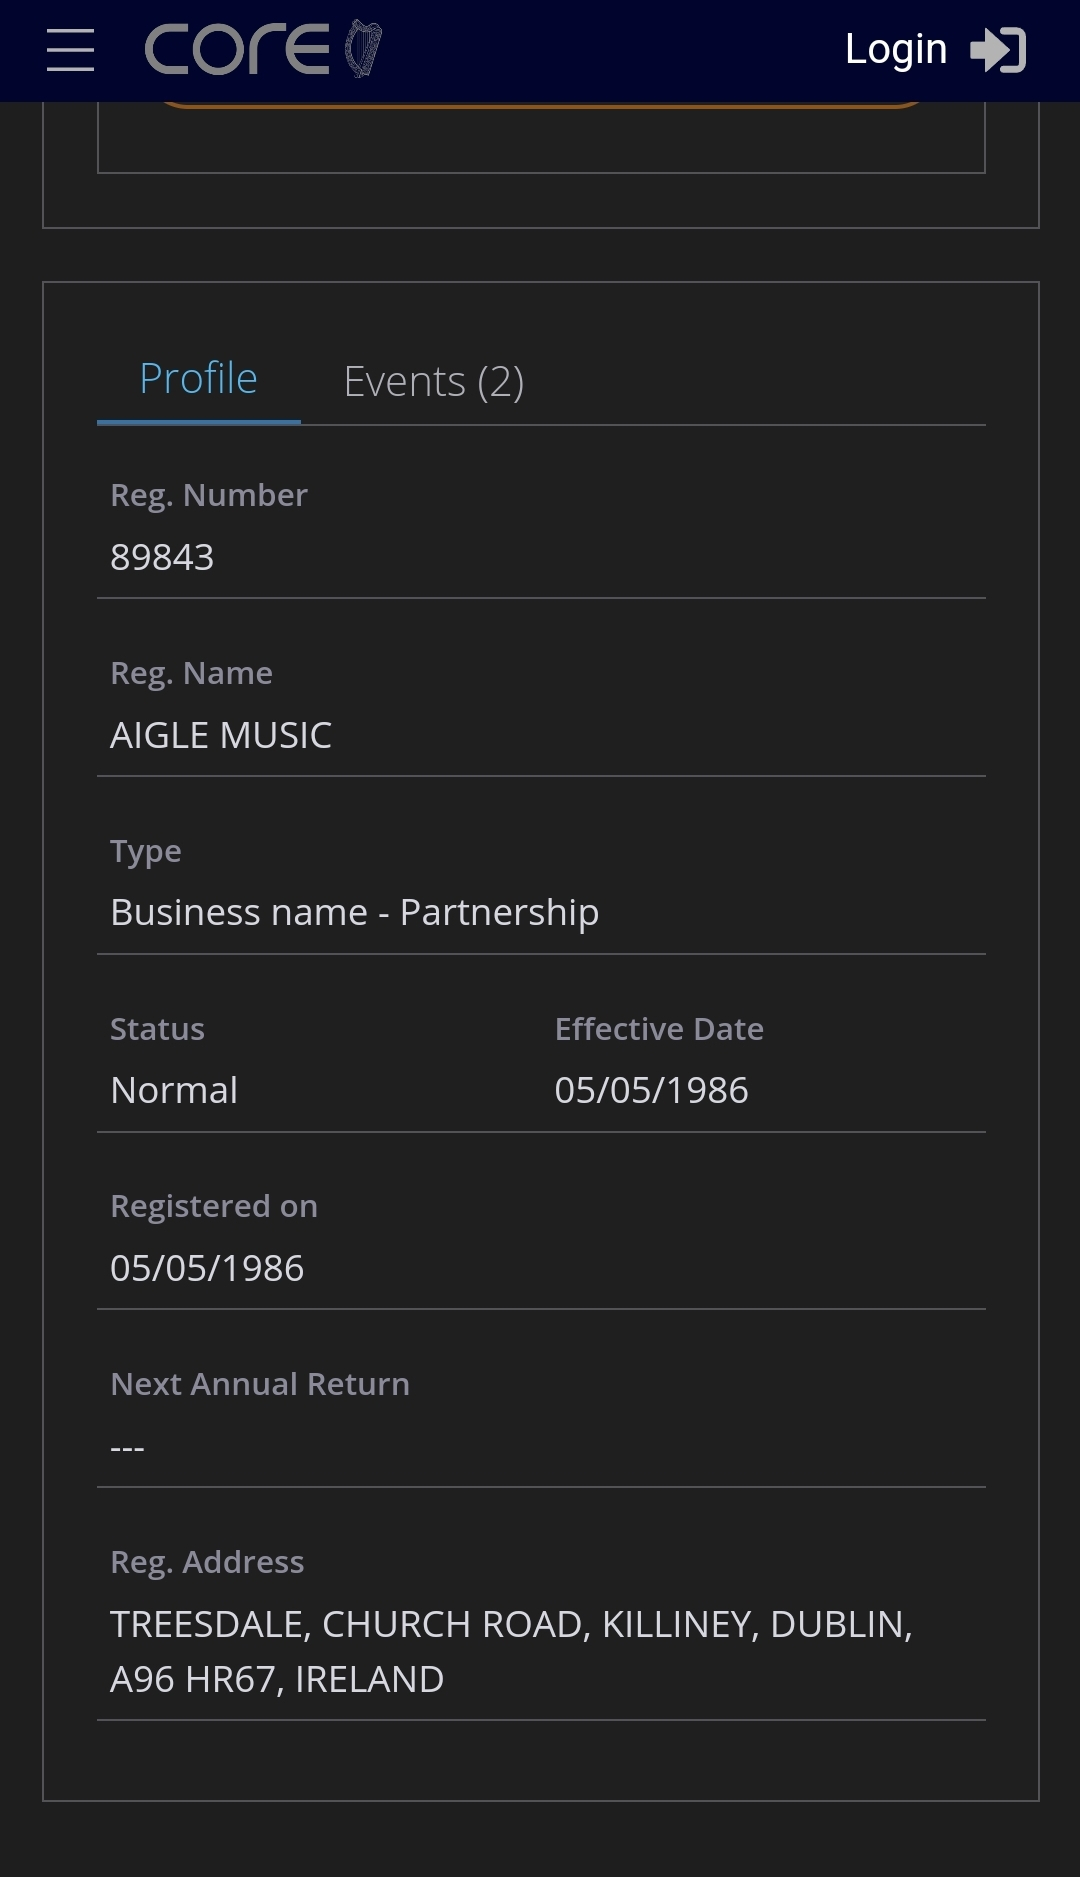Click the Reg. Number label

pos(209,495)
